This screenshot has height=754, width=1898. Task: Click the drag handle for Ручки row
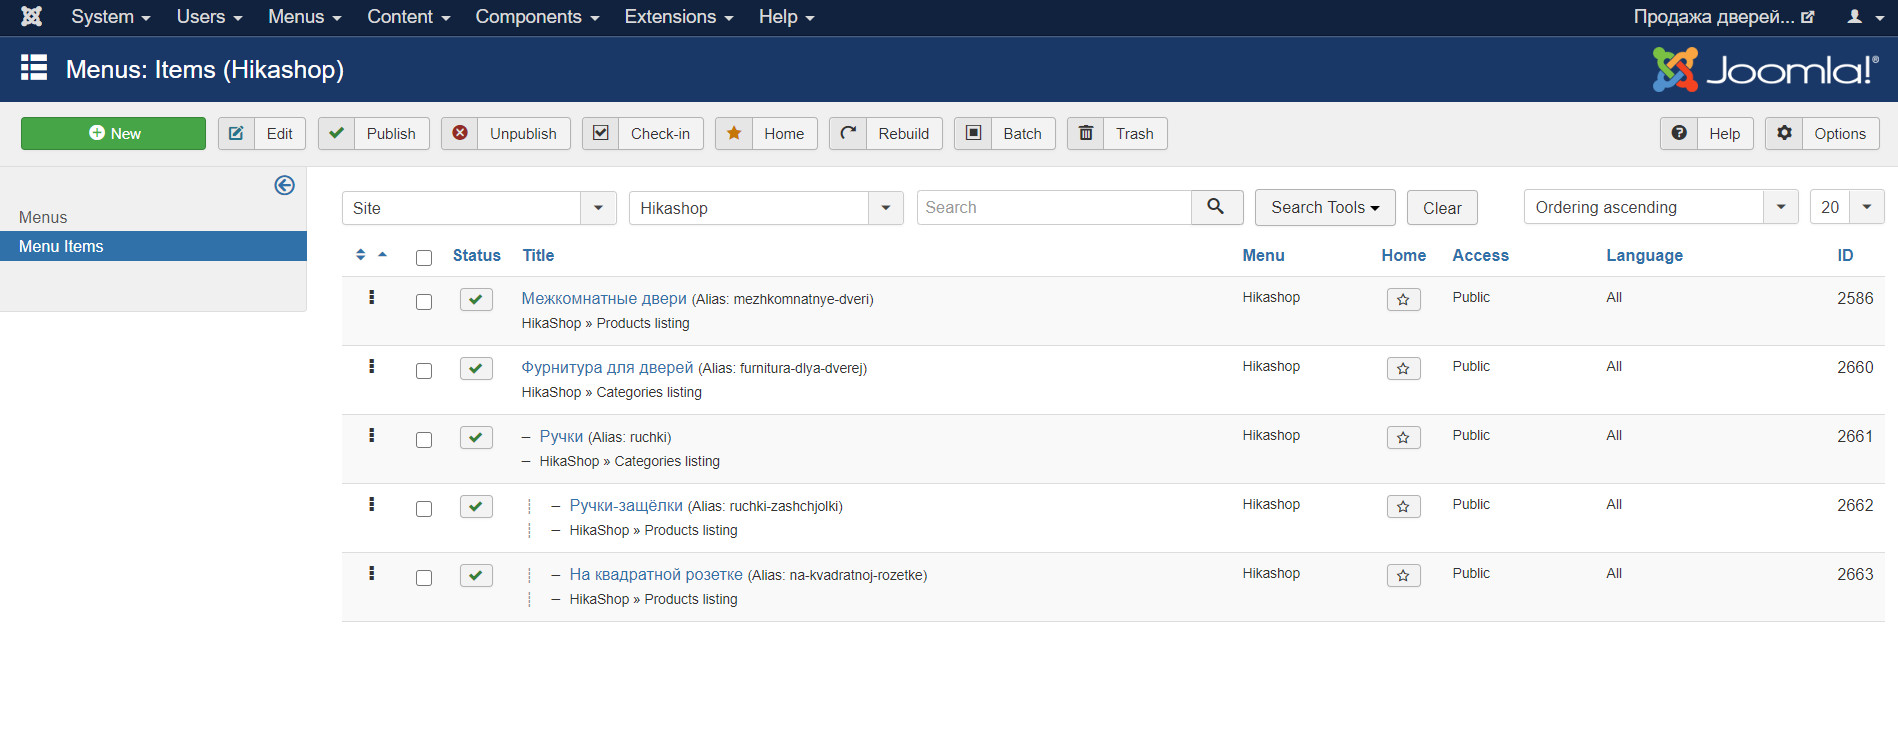coord(372,436)
